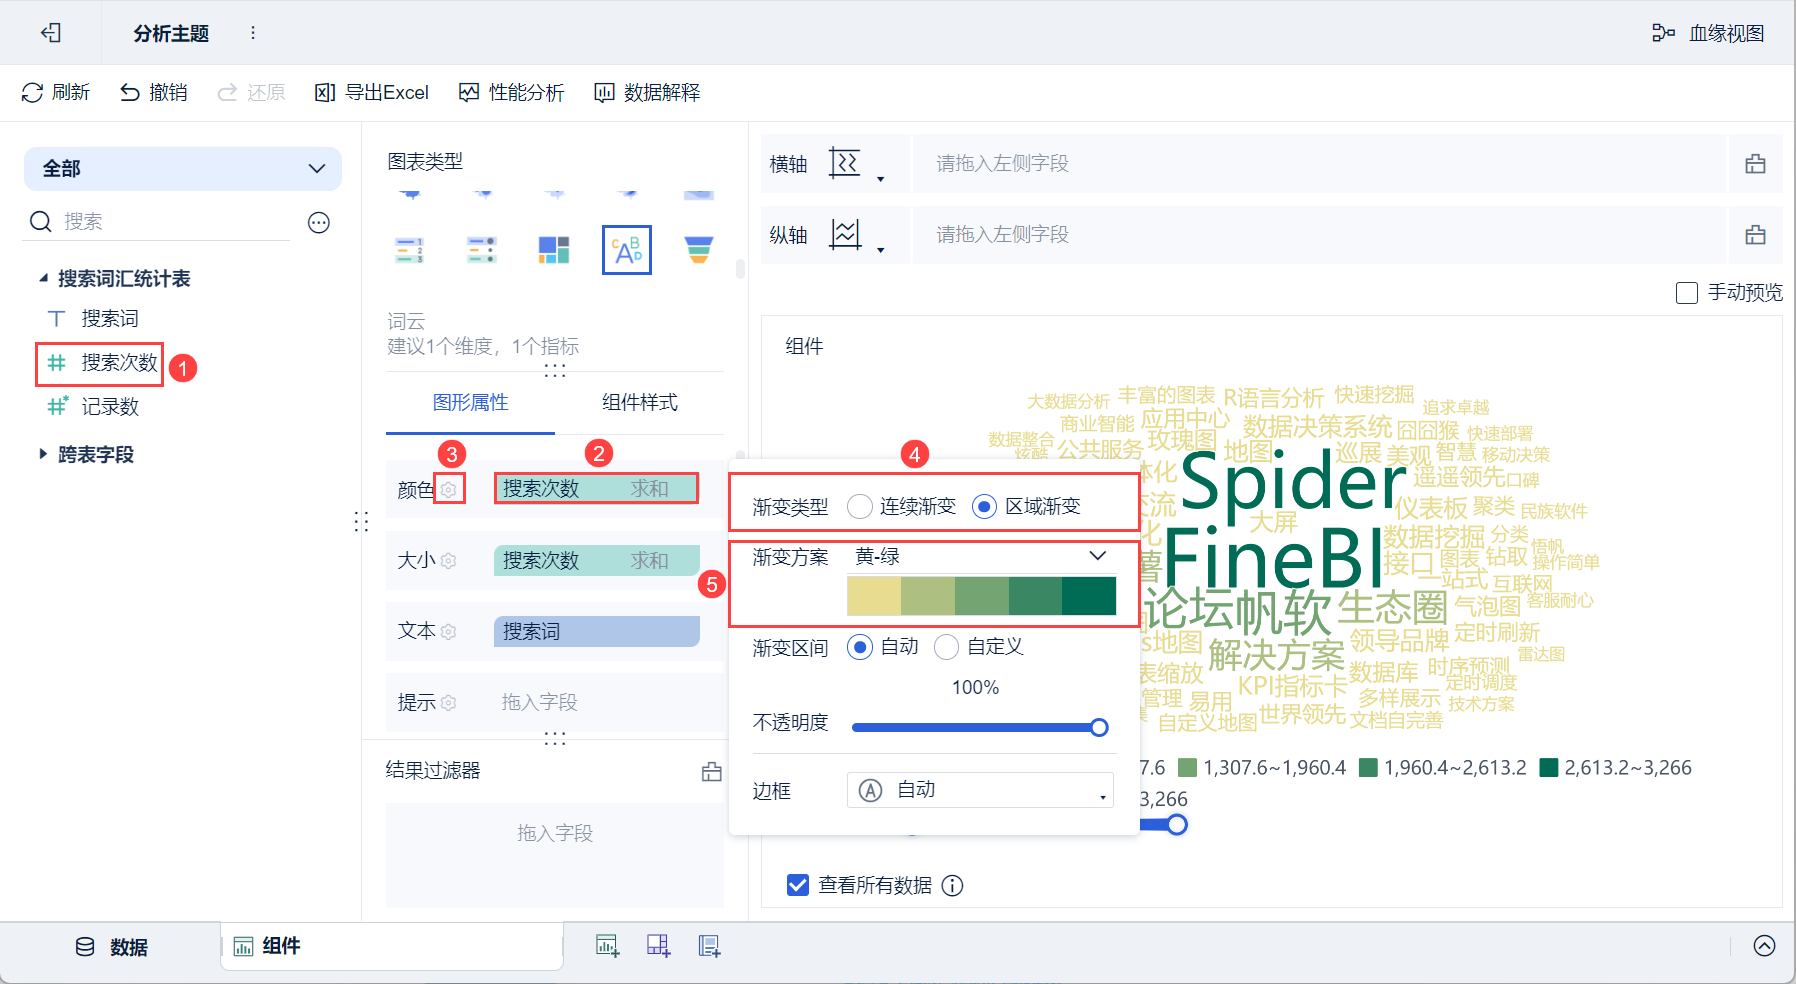Select 自动 for 渐变区间
Screen dimensions: 1796x984
coord(860,647)
